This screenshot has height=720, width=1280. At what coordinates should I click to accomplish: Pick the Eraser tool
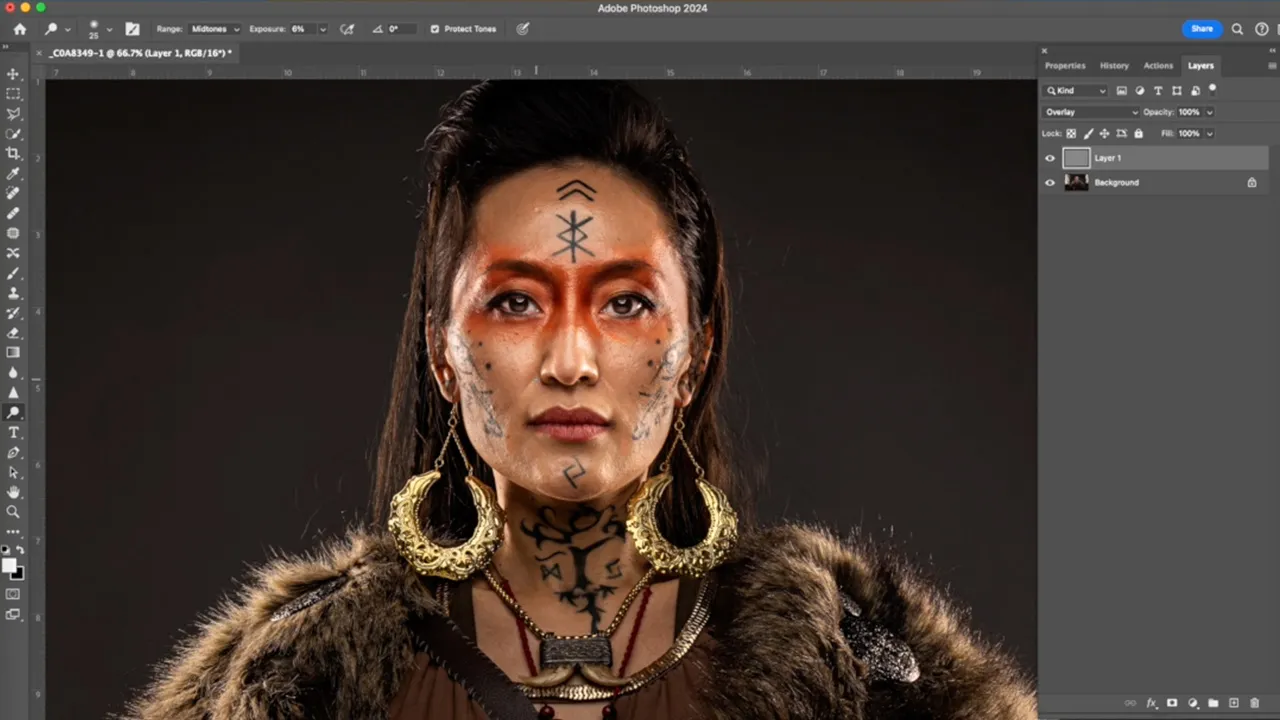(13, 332)
